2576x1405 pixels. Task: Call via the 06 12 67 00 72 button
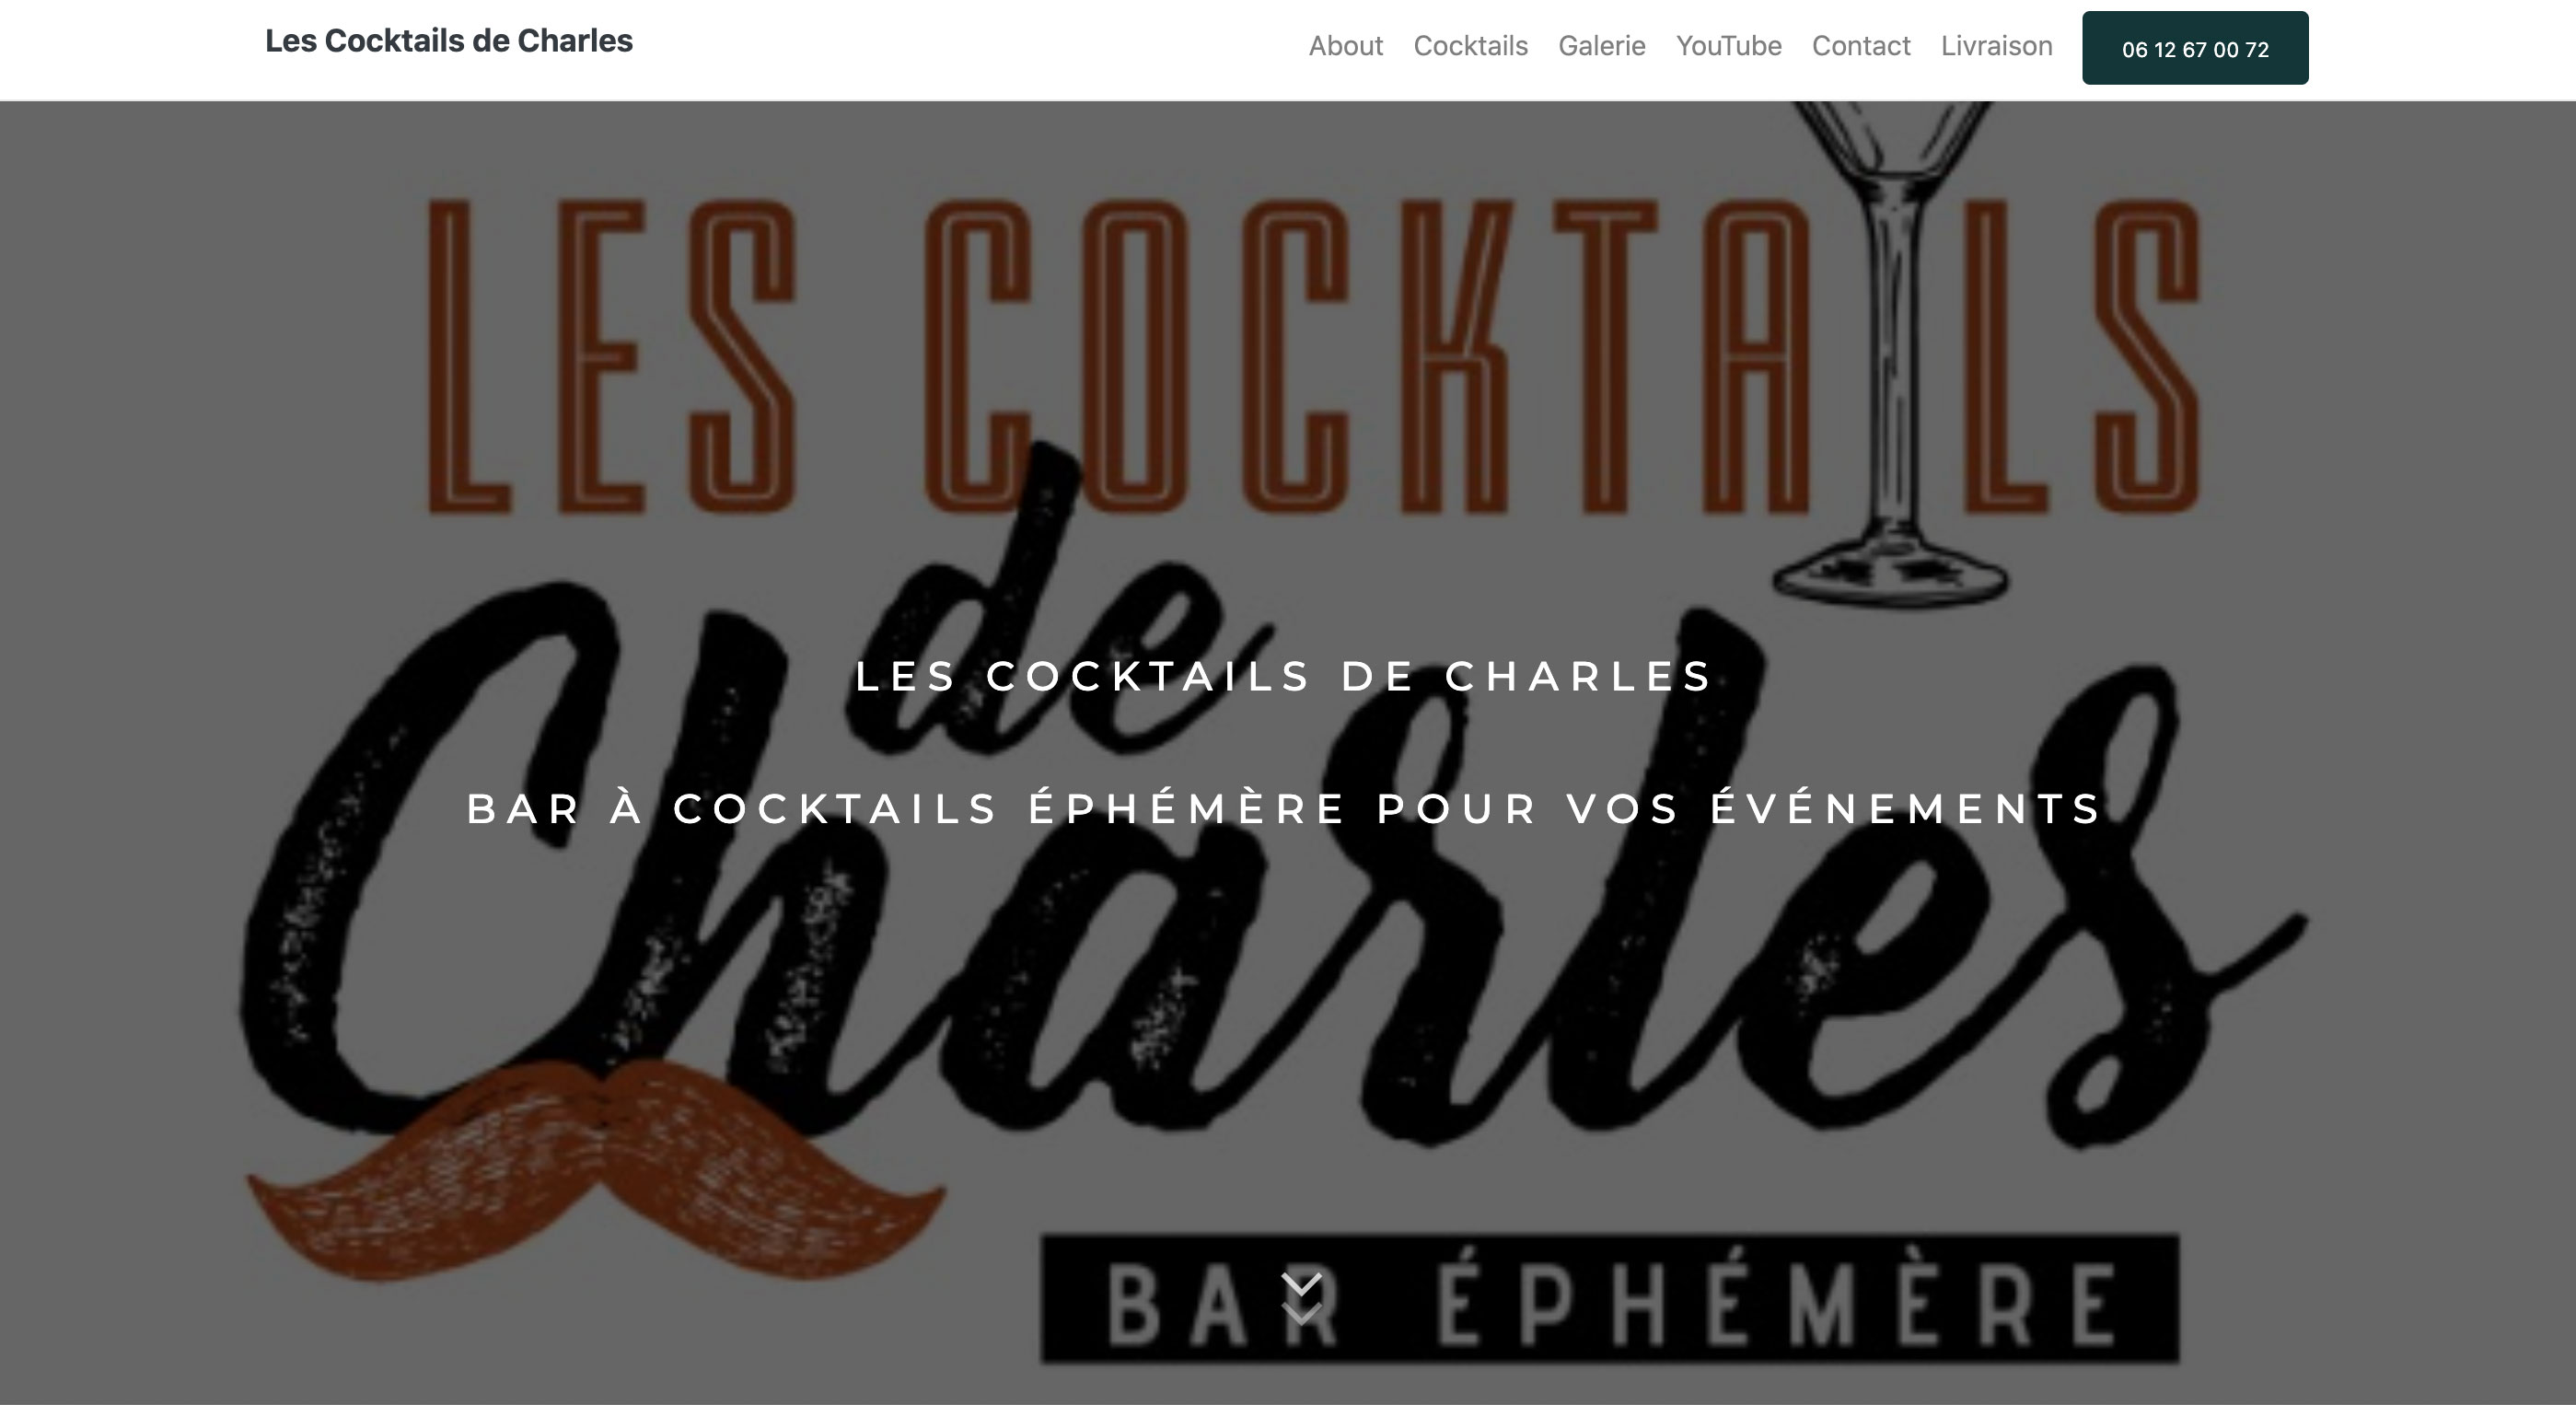tap(2195, 48)
